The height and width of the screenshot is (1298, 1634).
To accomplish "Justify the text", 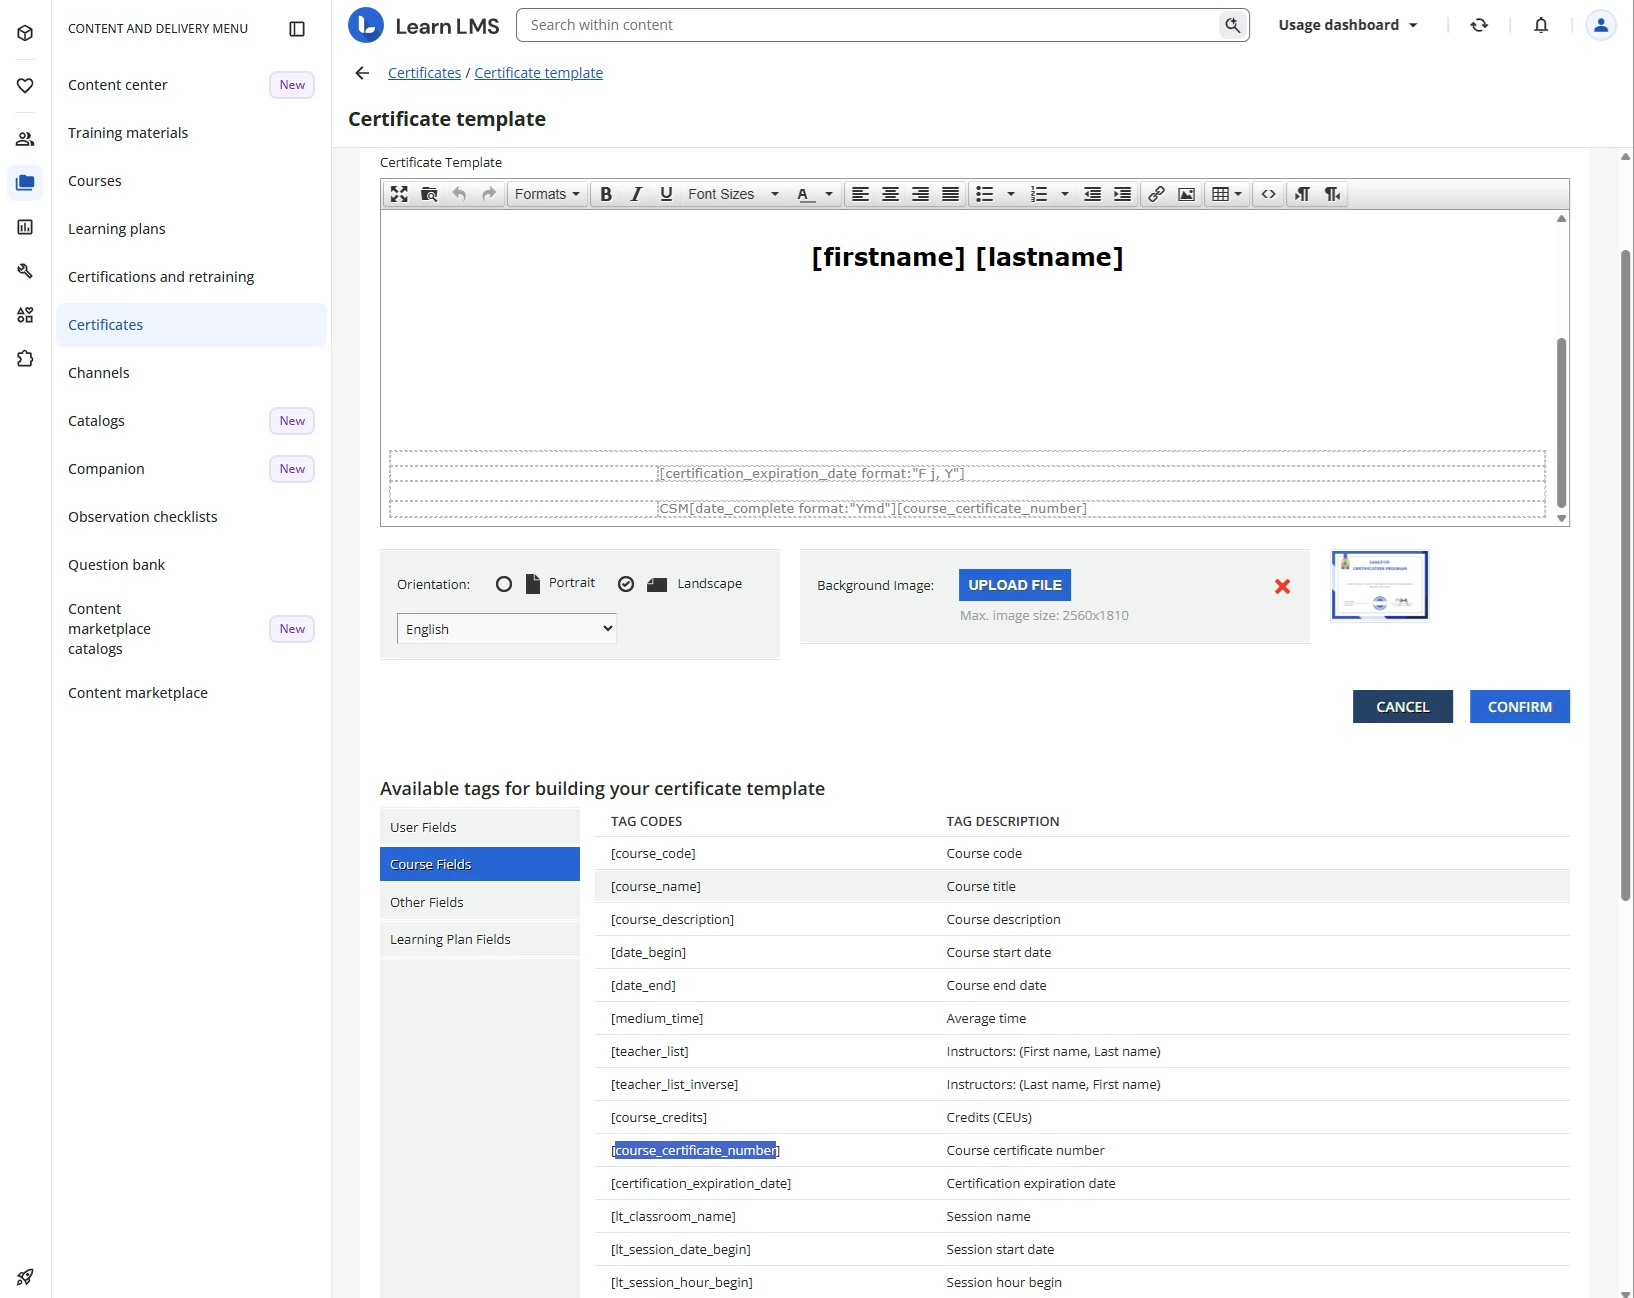I will pyautogui.click(x=950, y=194).
